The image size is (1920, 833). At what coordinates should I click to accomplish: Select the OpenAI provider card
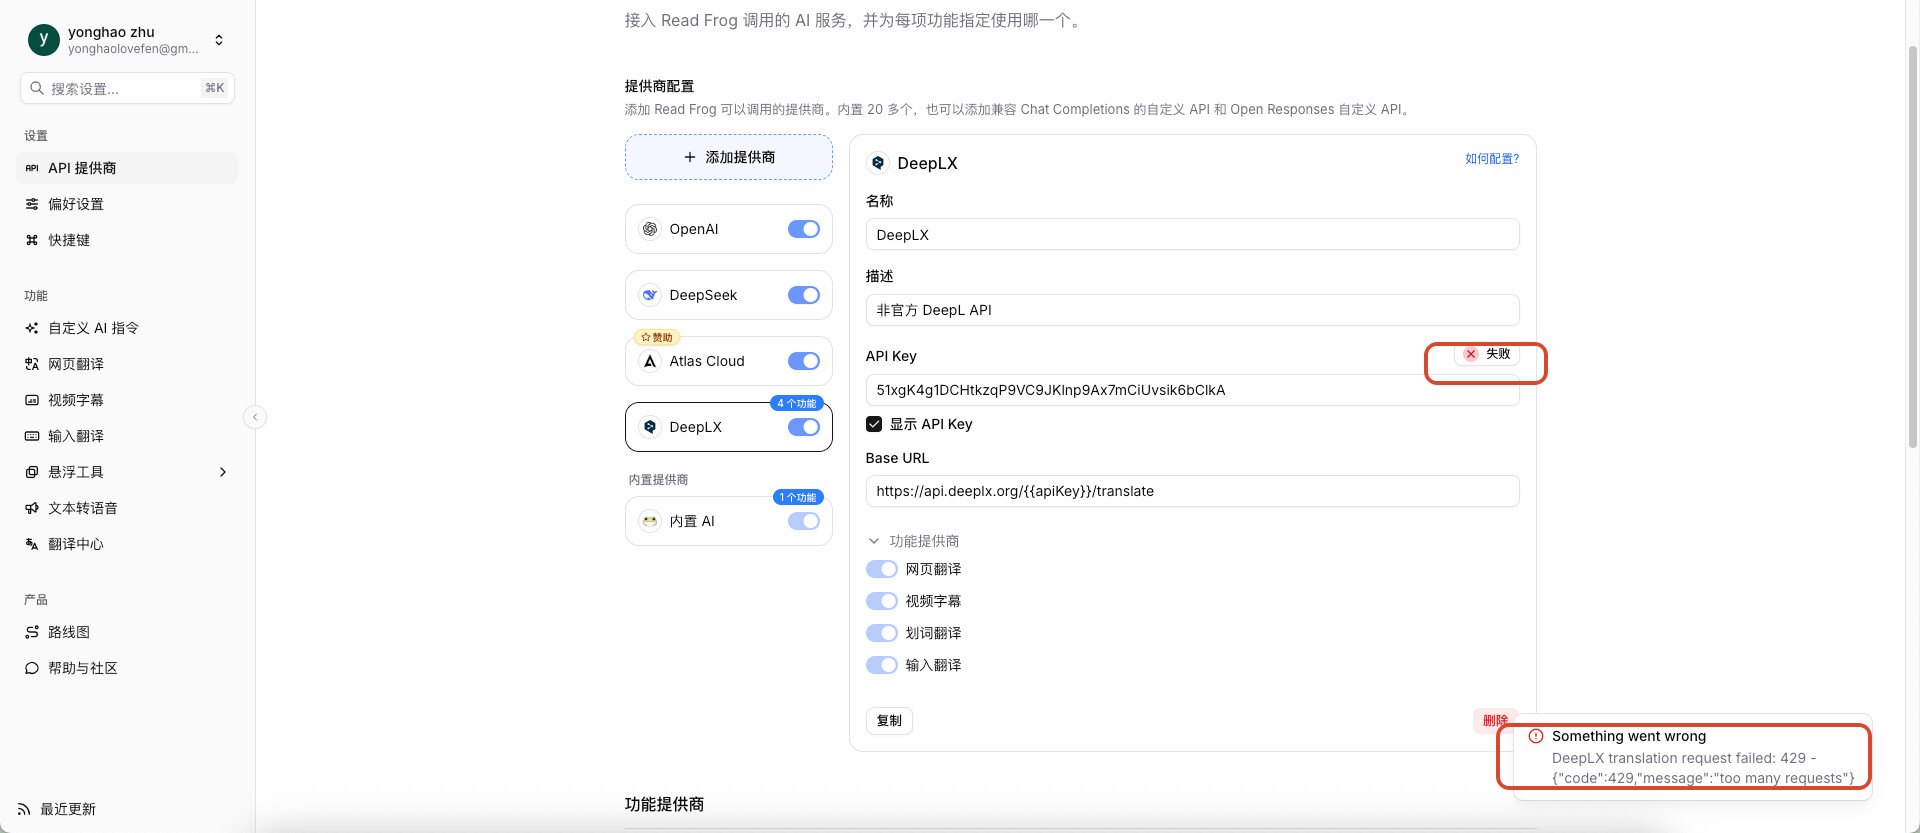pyautogui.click(x=729, y=229)
